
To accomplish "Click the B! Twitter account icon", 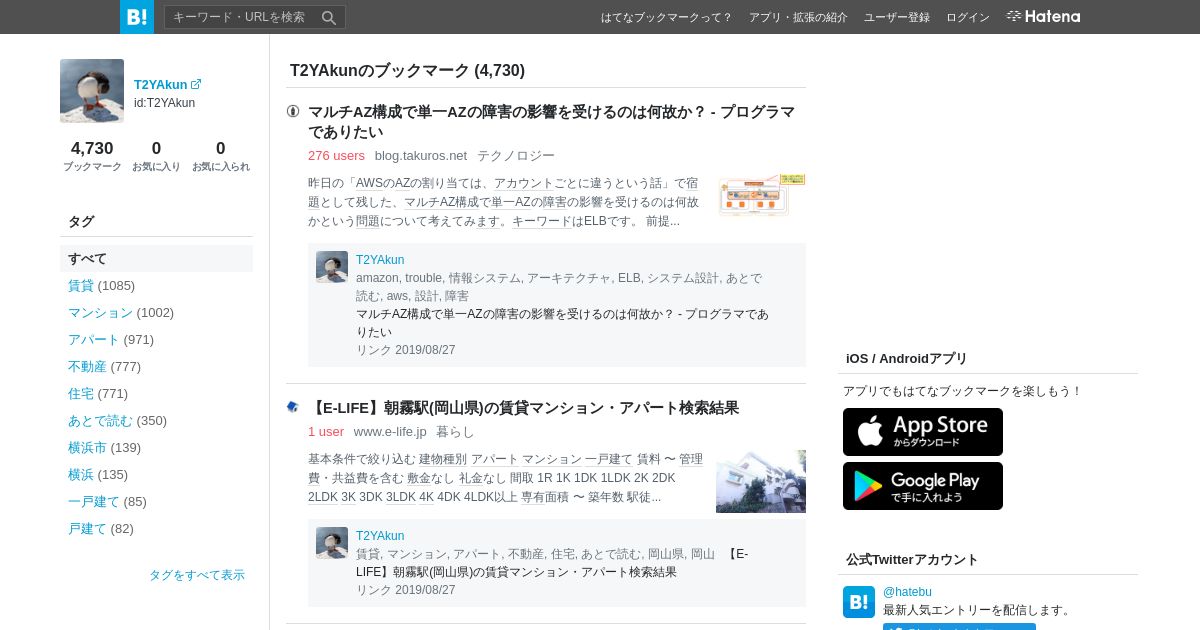I will click(859, 602).
